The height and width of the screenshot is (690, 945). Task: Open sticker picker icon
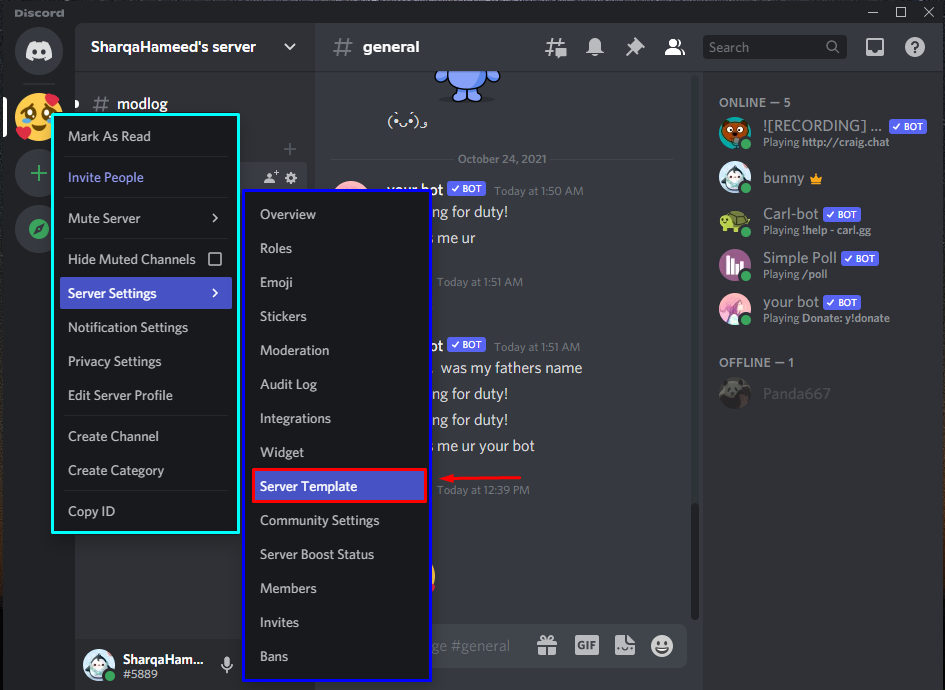[625, 645]
